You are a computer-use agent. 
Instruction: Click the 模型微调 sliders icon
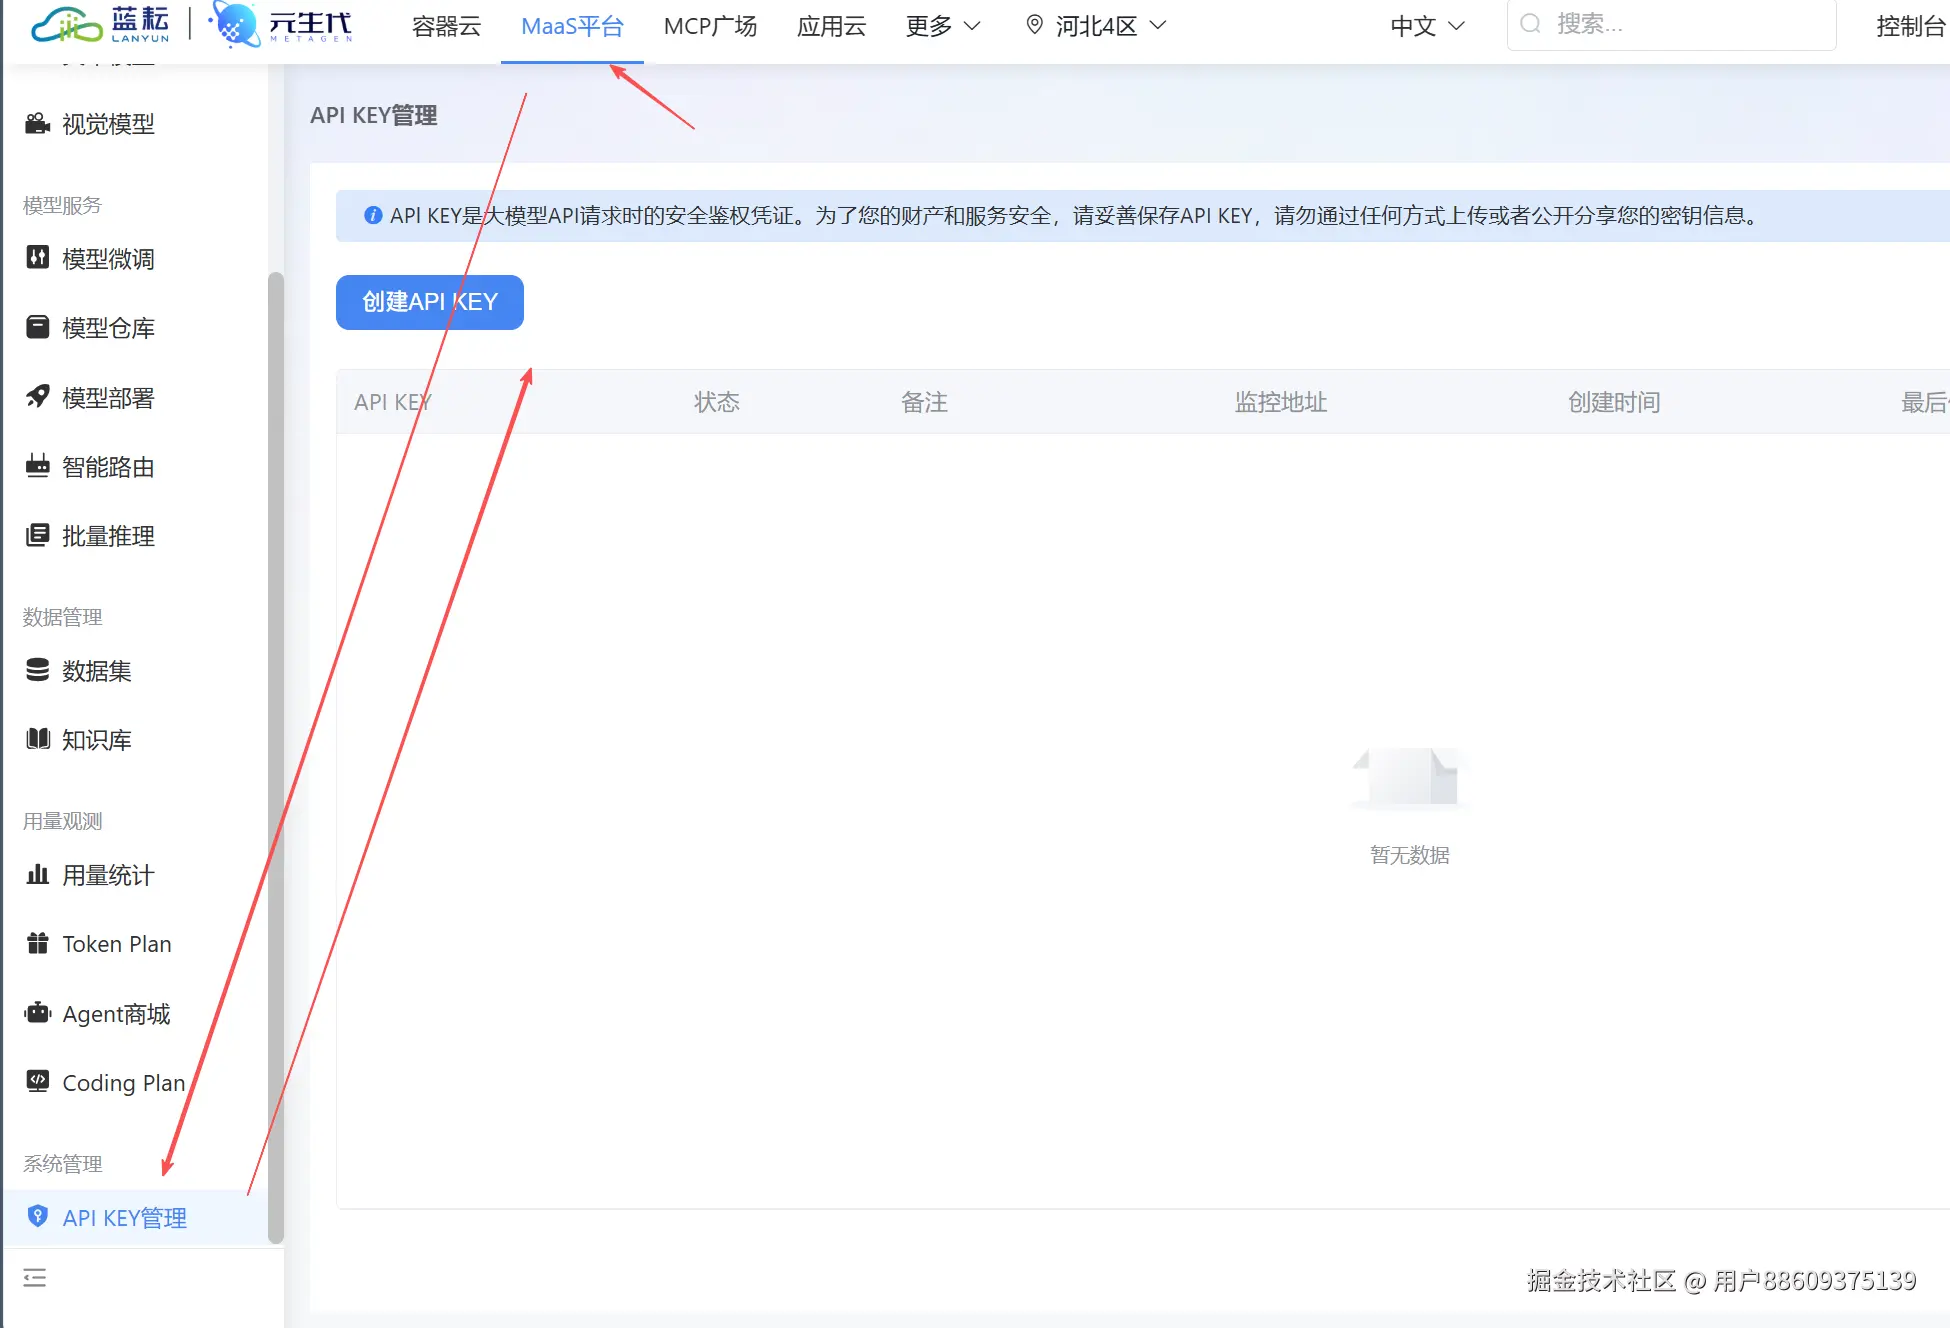(38, 258)
